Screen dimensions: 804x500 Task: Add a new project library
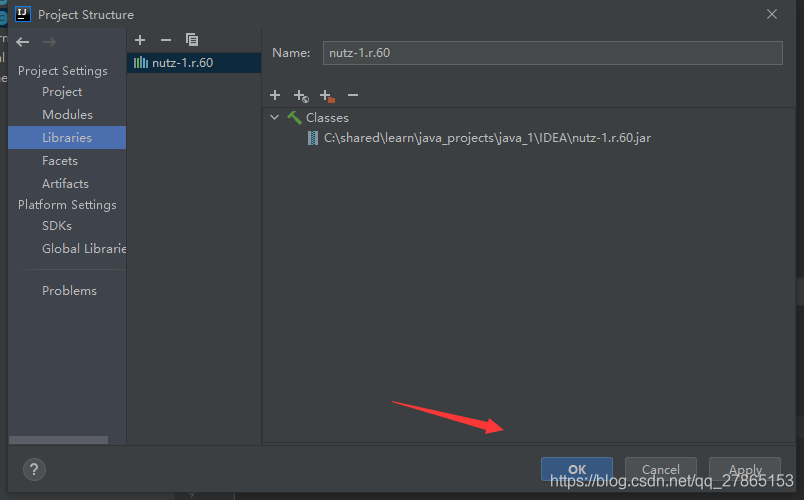[140, 40]
